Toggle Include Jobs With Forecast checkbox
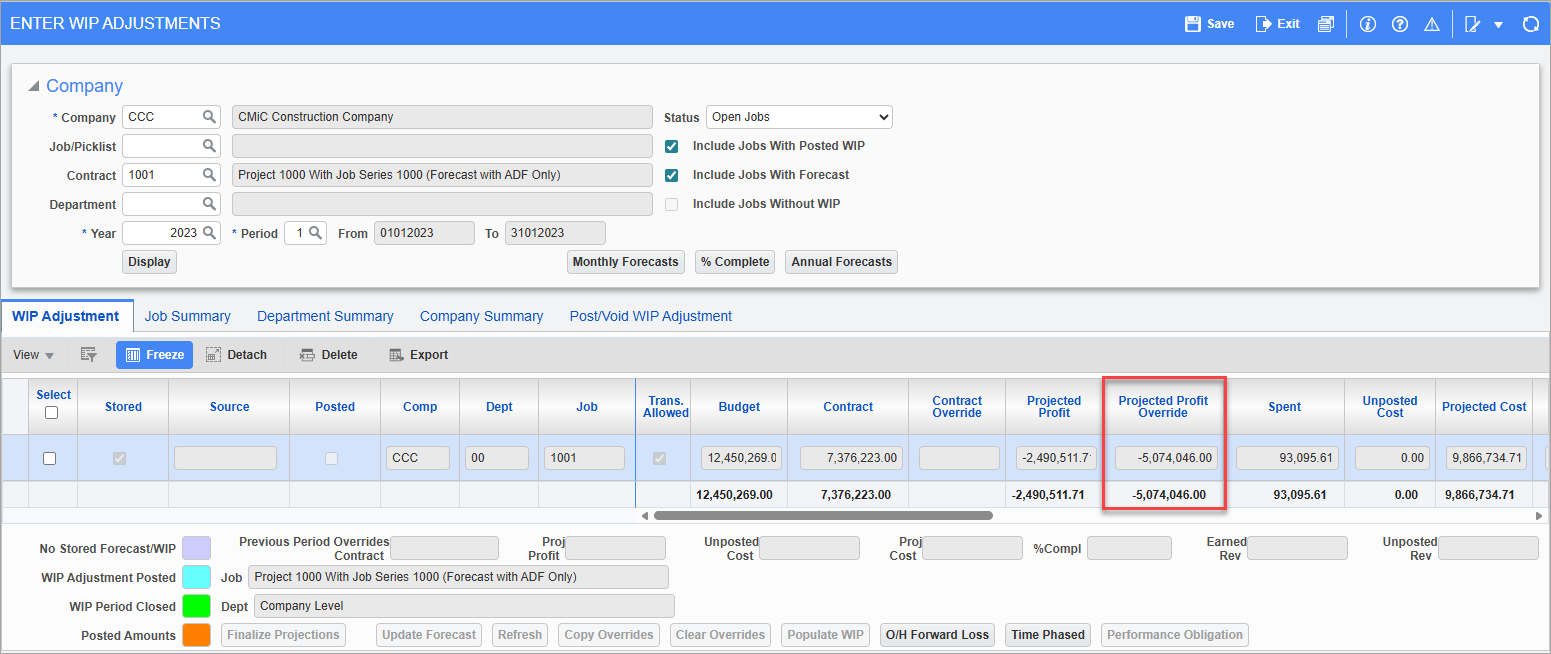The height and width of the screenshot is (654, 1551). pos(672,175)
